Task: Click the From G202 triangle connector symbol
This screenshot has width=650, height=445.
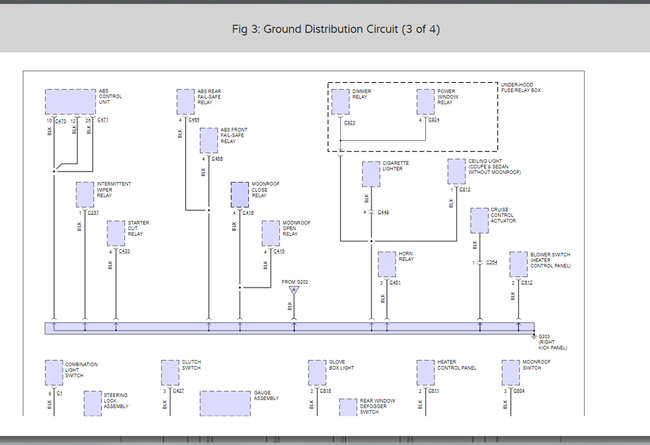Action: 295,292
